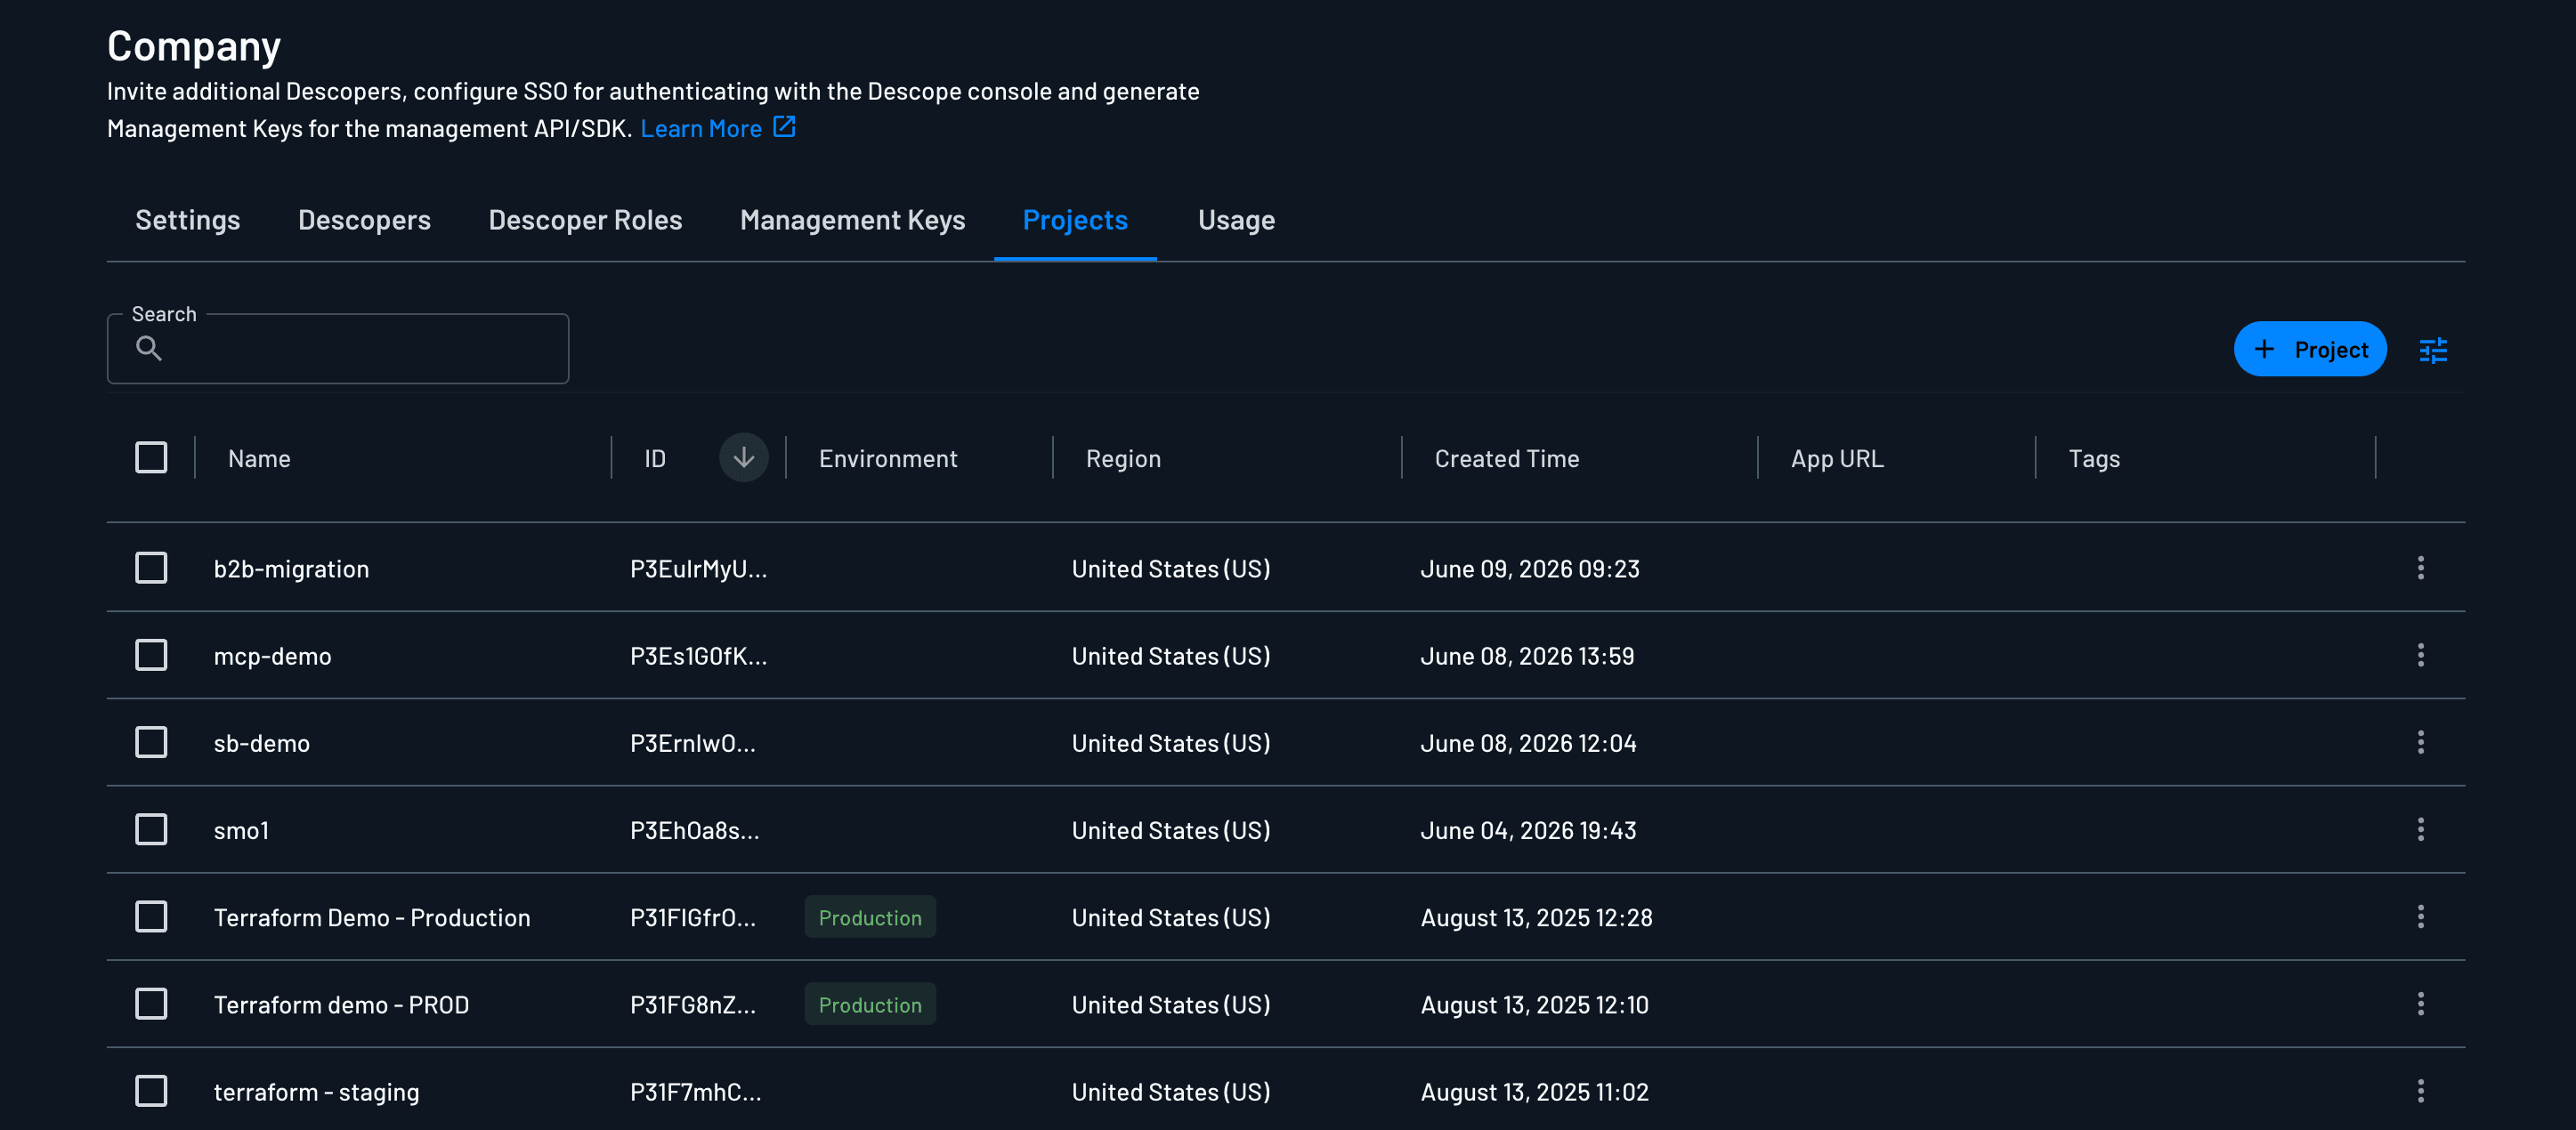This screenshot has height=1130, width=2576.
Task: Select the b2b-migration project checkbox
Action: point(151,568)
